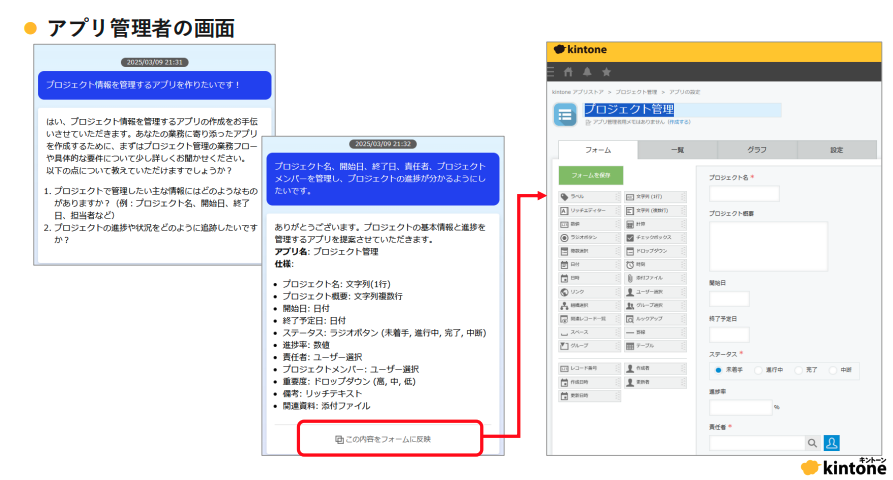Viewport: 893px width, 480px height.
Task: Click the kintone logo in yellow header
Action: (x=580, y=50)
